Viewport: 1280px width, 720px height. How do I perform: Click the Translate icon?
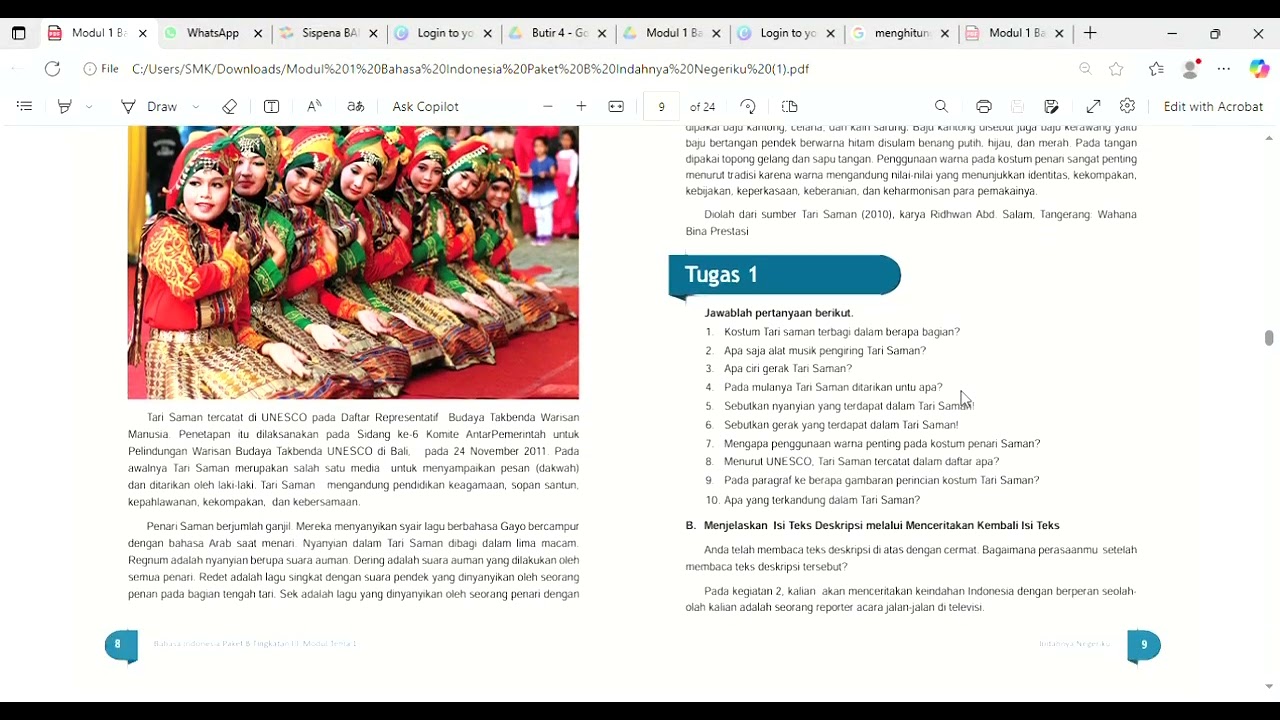click(356, 106)
